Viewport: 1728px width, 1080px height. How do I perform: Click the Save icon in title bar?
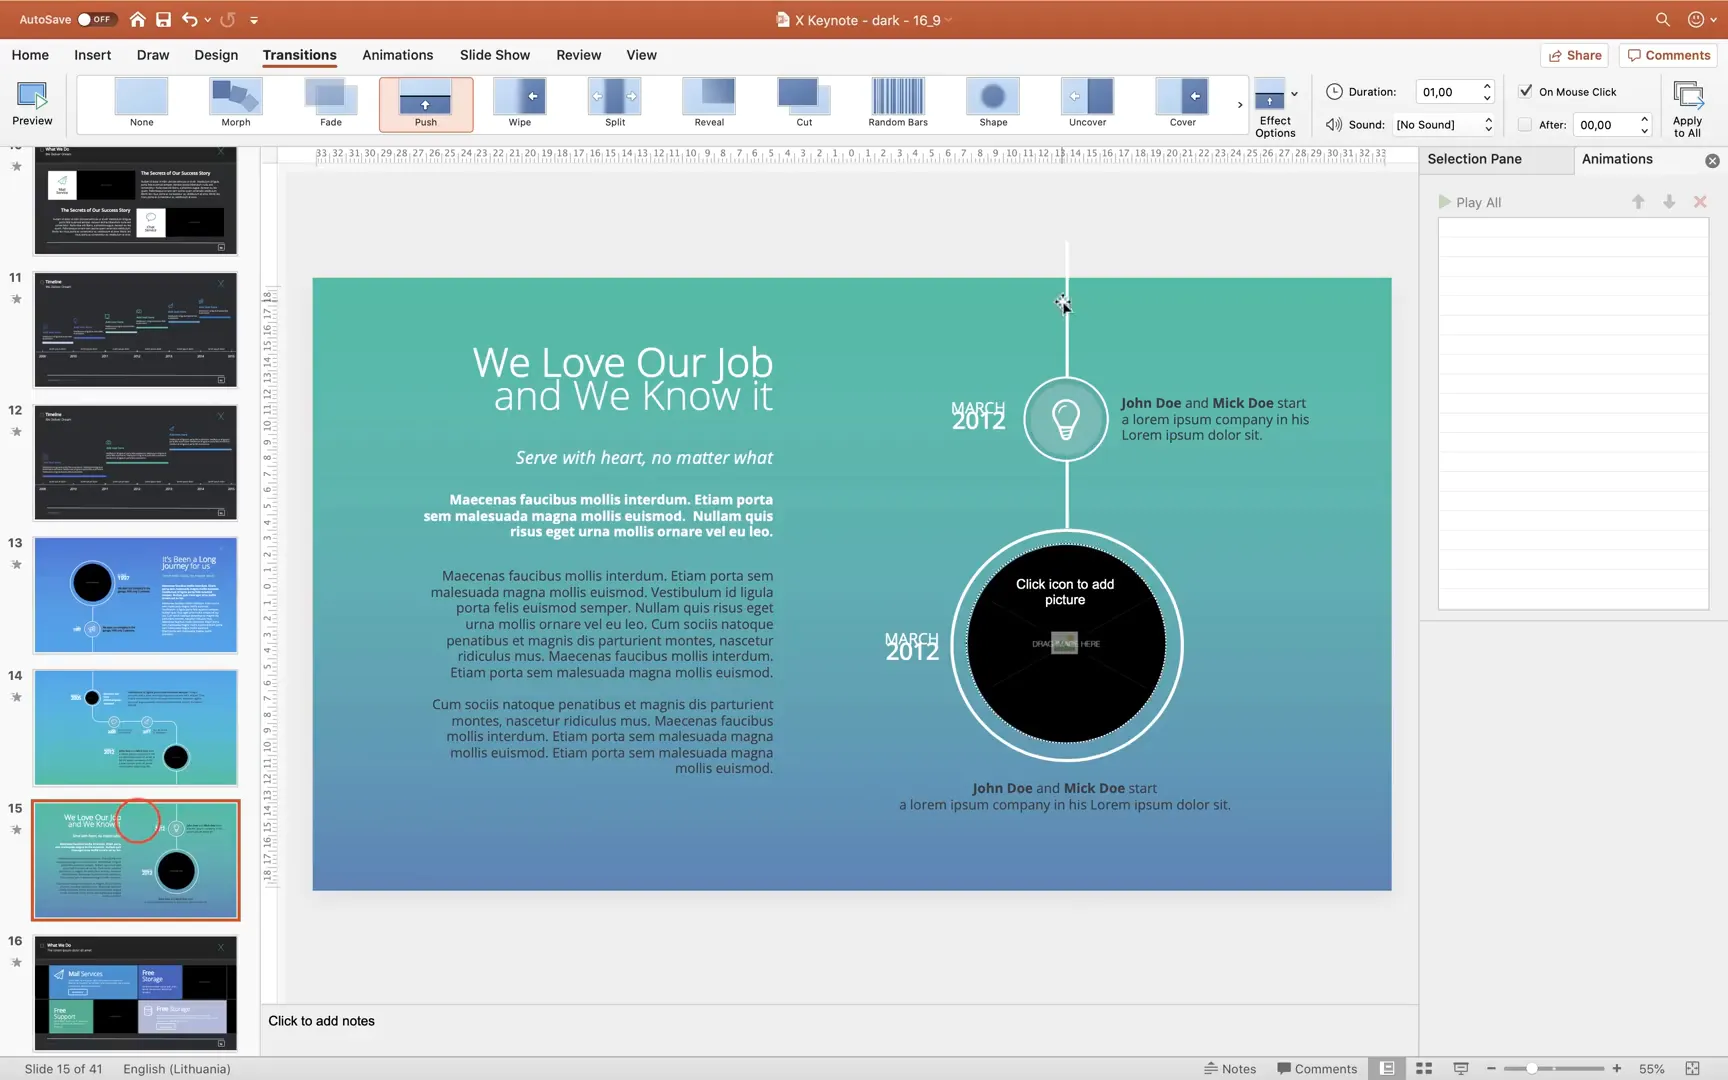coord(163,19)
